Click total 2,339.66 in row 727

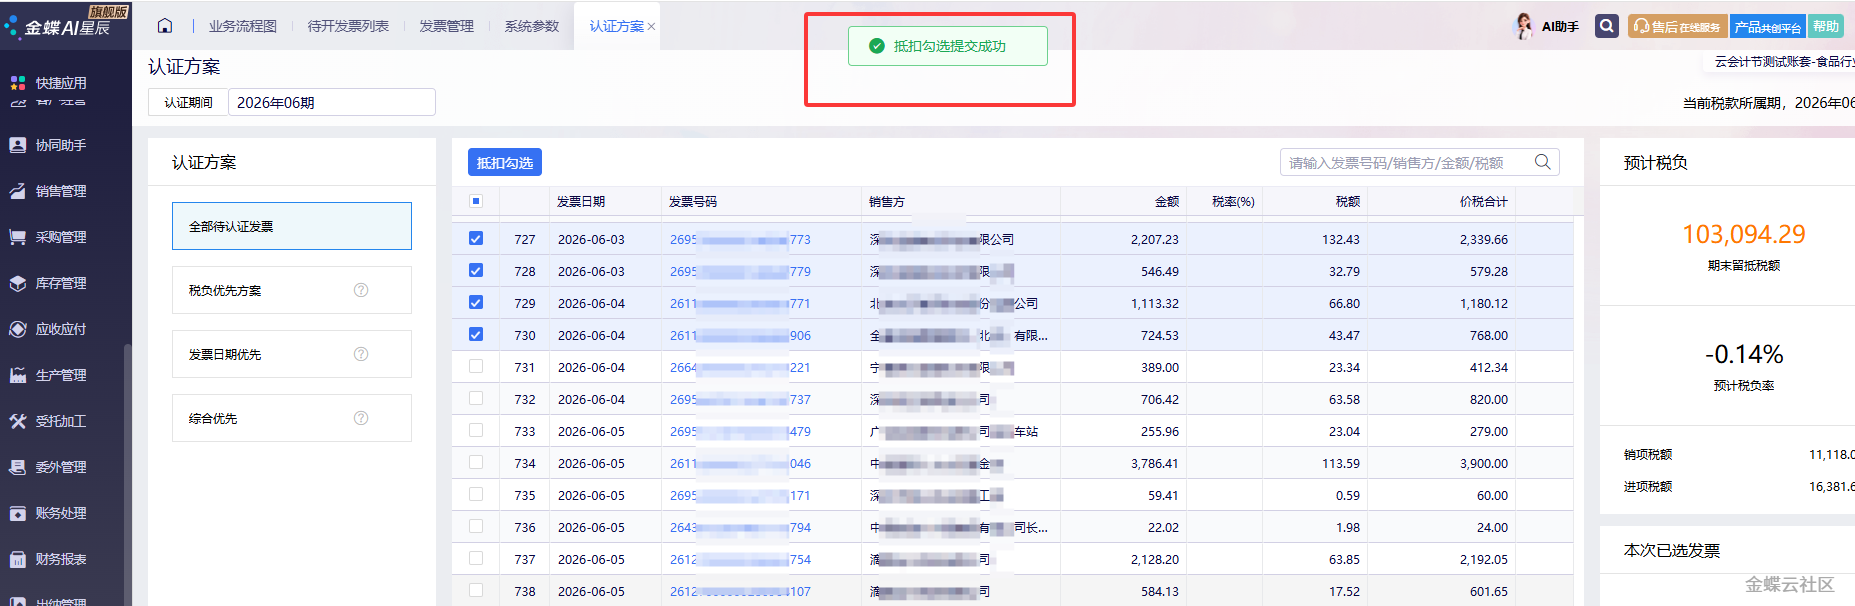pyautogui.click(x=1483, y=239)
